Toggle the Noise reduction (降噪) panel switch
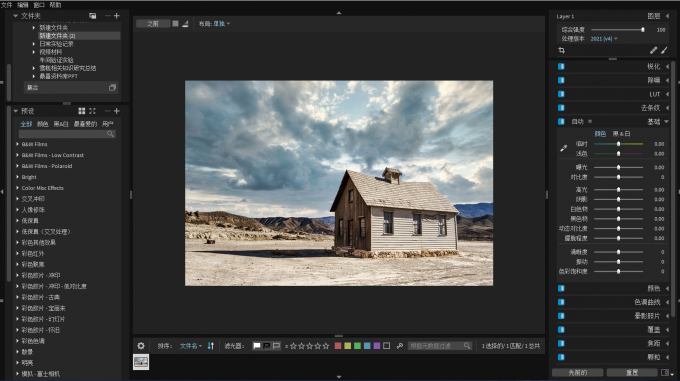The height and width of the screenshot is (381, 680). click(561, 80)
